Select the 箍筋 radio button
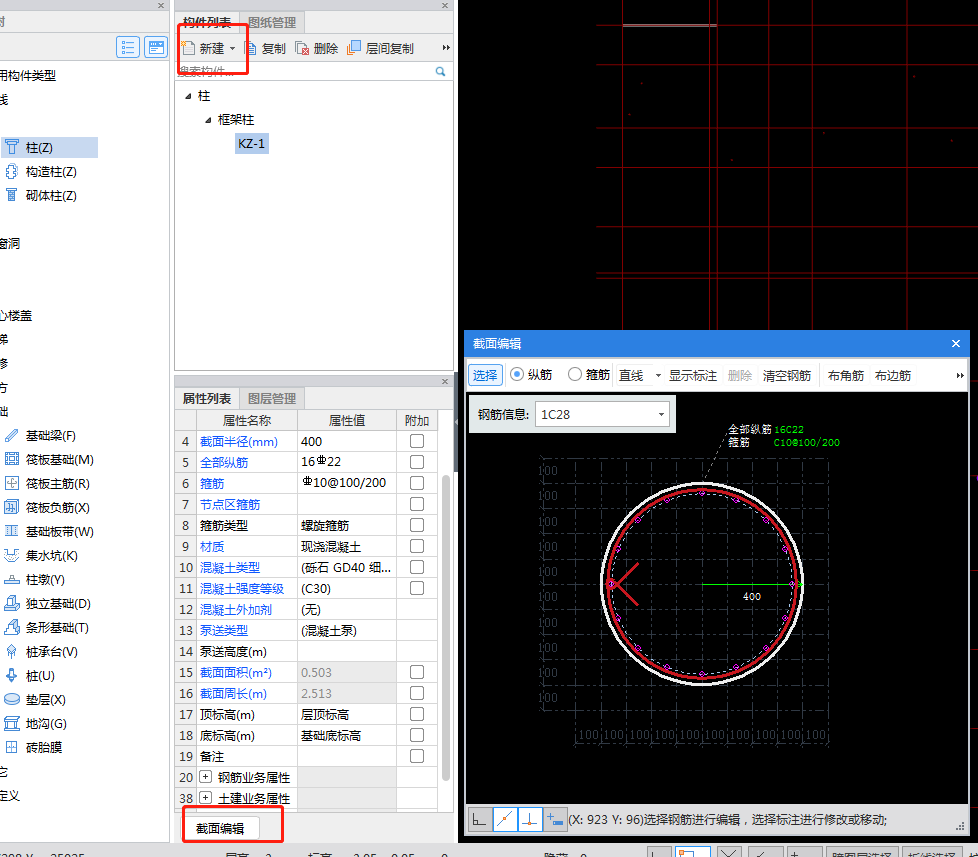Screen dimensions: 978x857 575,375
